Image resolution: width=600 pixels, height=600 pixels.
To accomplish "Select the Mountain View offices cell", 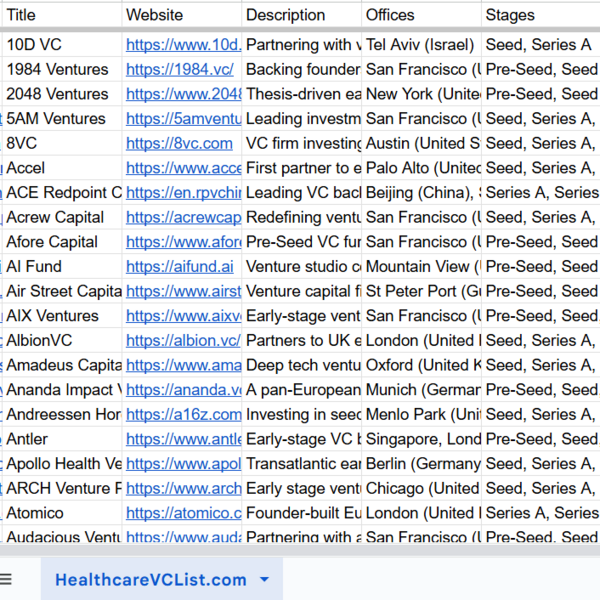I will pyautogui.click(x=421, y=267).
